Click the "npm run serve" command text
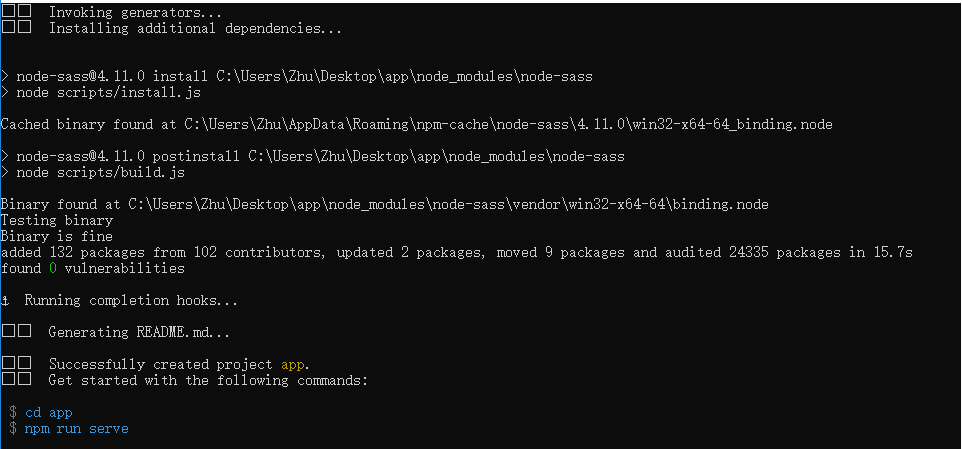This screenshot has width=962, height=449. click(x=76, y=428)
